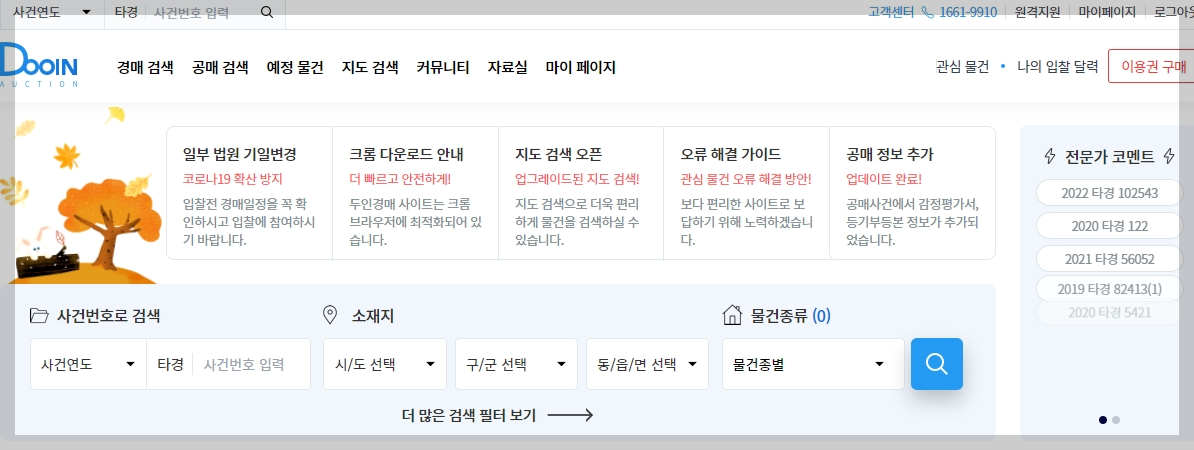This screenshot has height=450, width=1194.
Task: Select expert comment 2020 타경 122
Action: [x=1109, y=226]
